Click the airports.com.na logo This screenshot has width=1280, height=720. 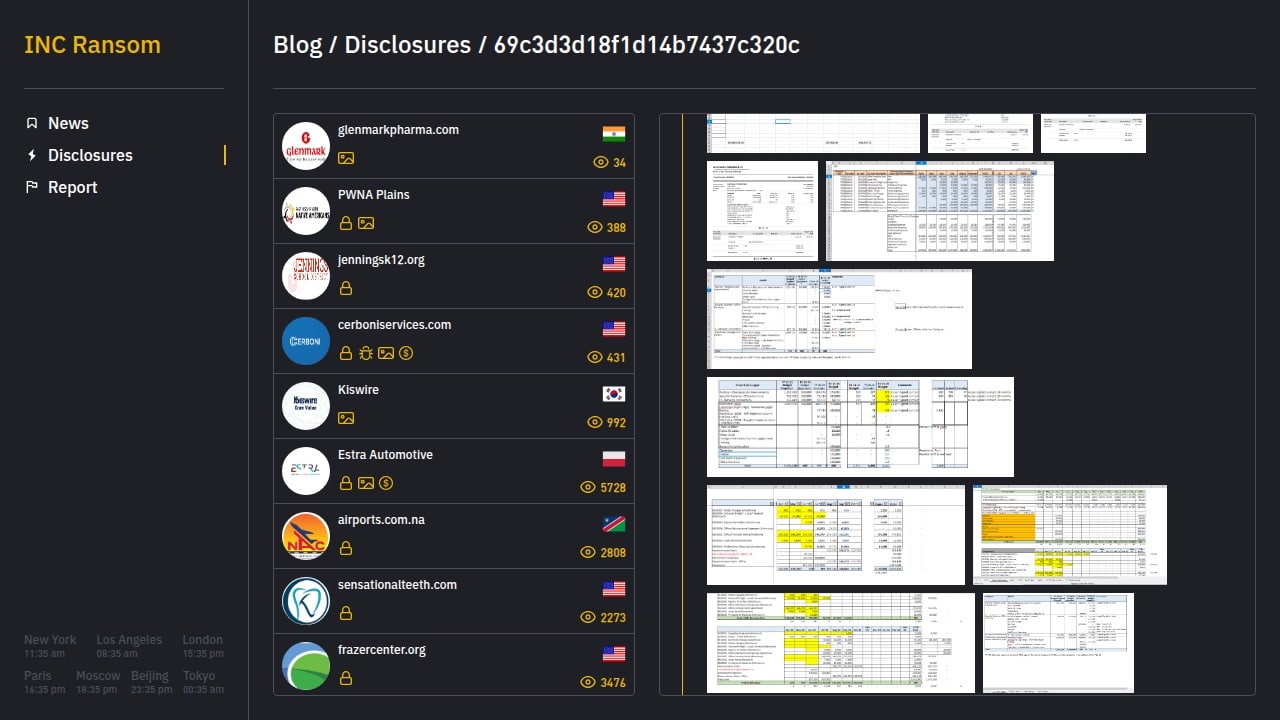tap(306, 536)
